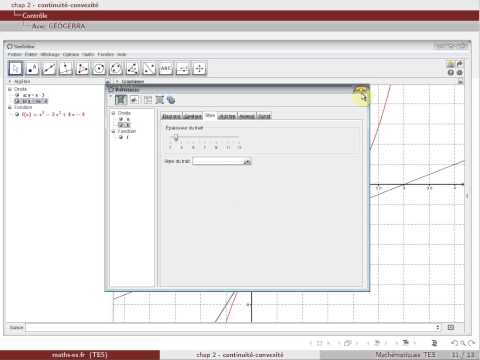Image resolution: width=480 pixels, height=360 pixels.
Task: Toggle visibility of line a in Algebra view
Action: click(17, 95)
